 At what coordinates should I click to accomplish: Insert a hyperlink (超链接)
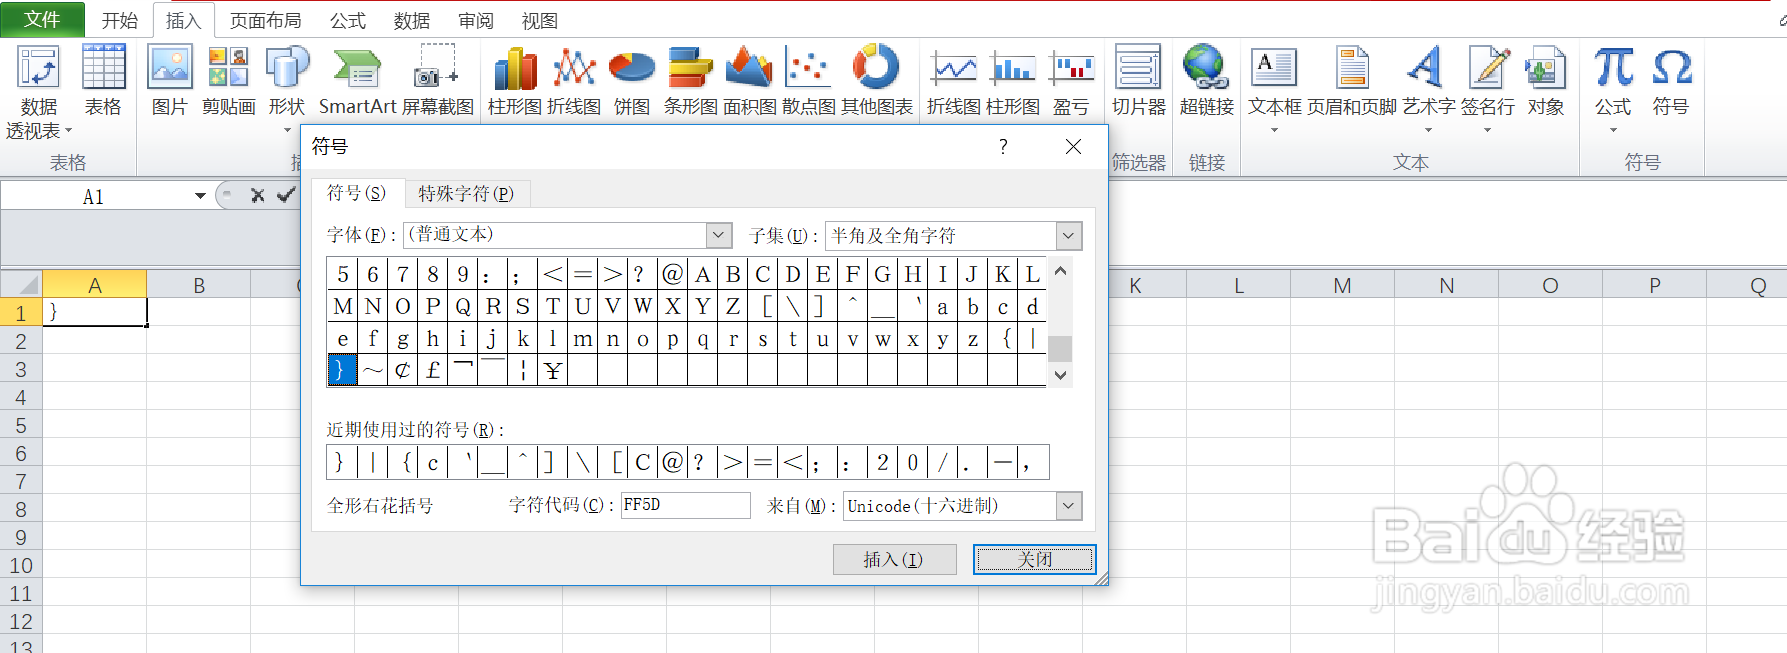pyautogui.click(x=1207, y=81)
